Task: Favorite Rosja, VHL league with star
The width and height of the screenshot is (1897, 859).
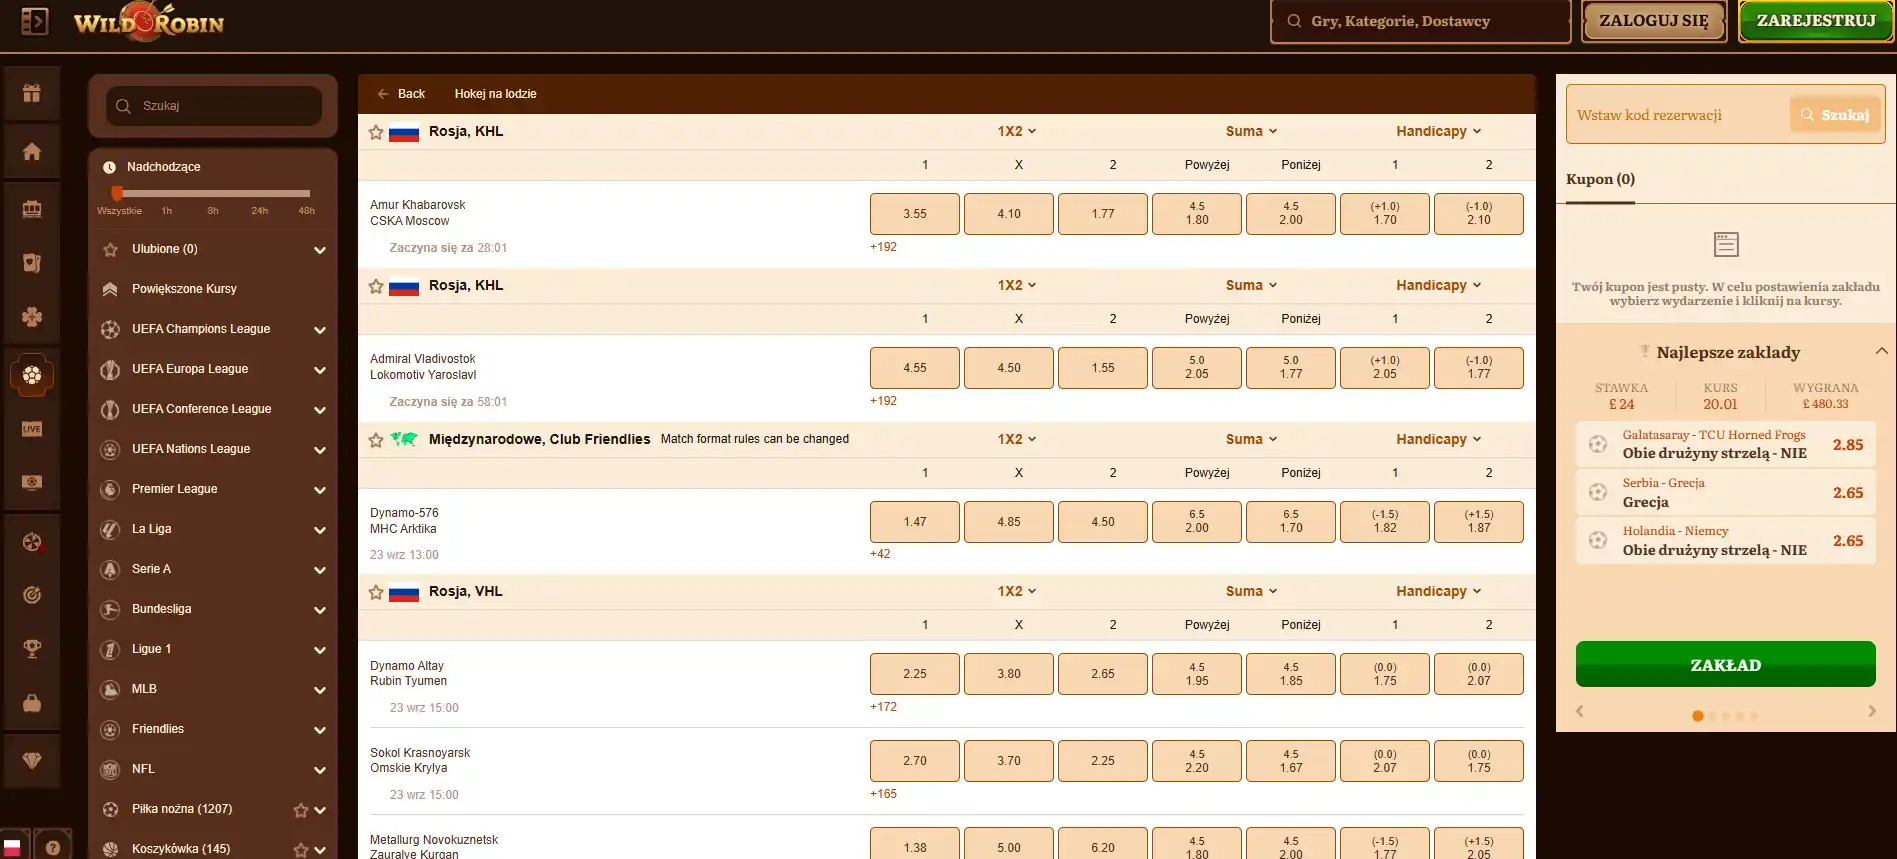Action: tap(376, 592)
